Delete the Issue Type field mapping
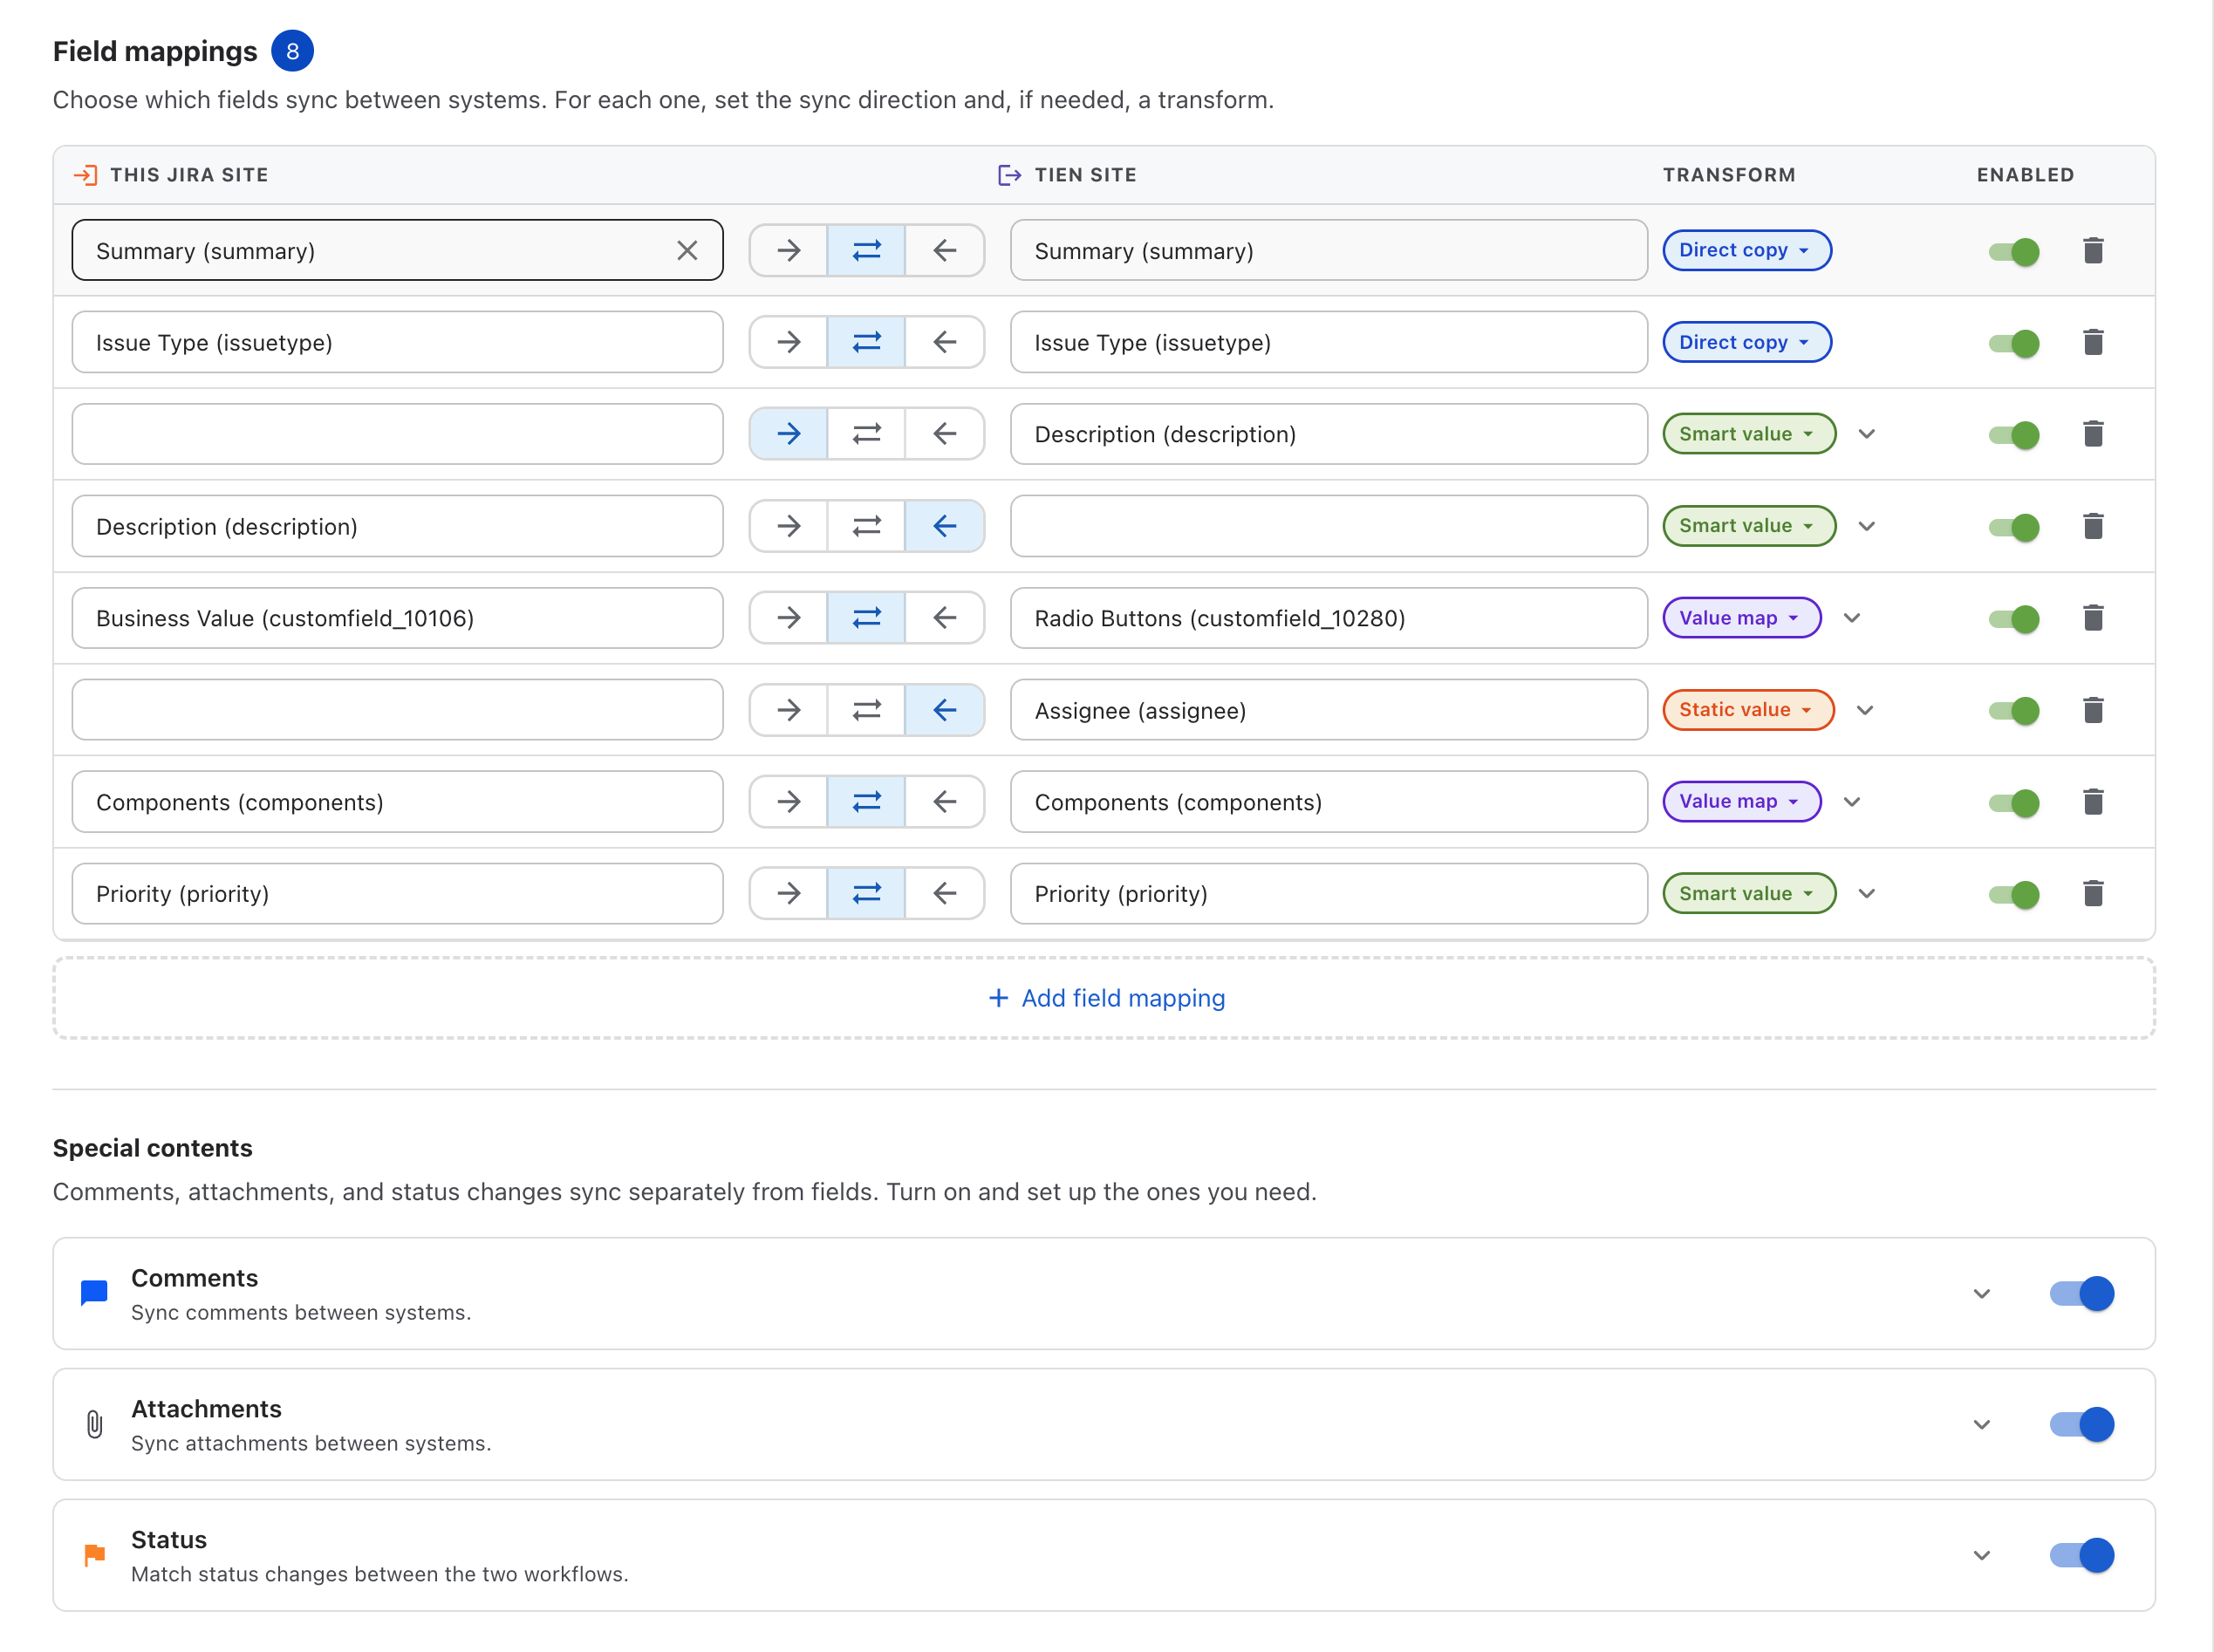The width and height of the screenshot is (2214, 1652). 2093,343
